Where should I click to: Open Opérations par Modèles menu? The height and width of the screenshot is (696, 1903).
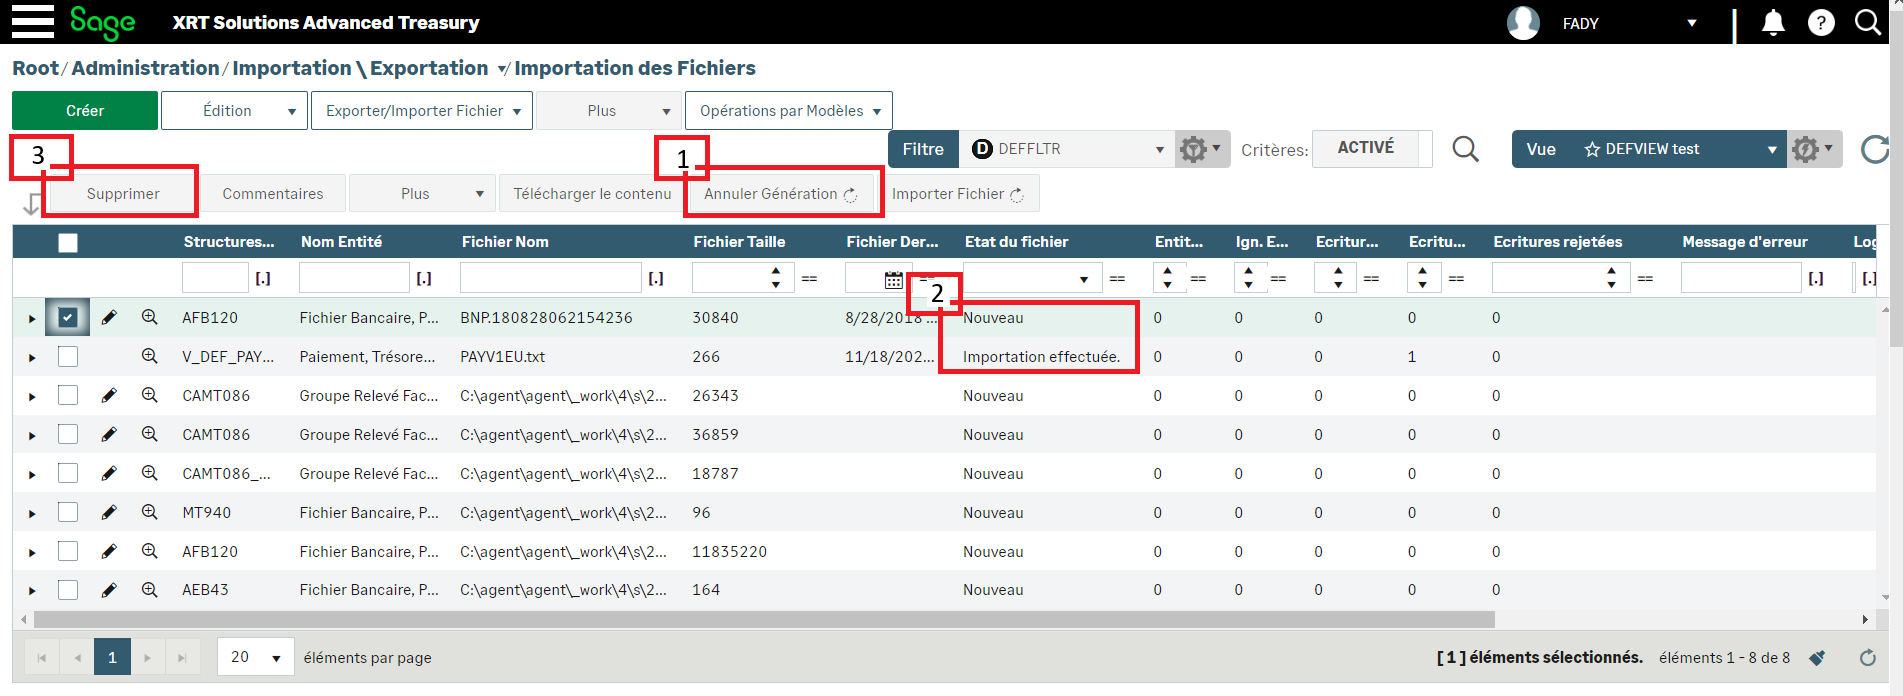[x=788, y=111]
